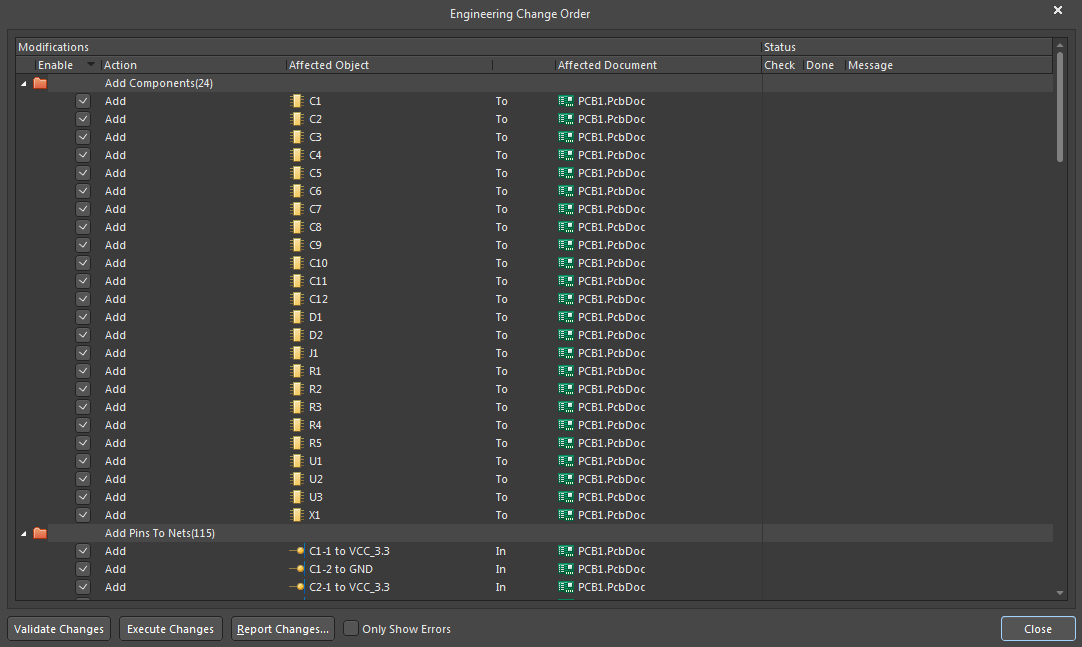Click the Validate Changes button
1082x647 pixels.
[59, 629]
